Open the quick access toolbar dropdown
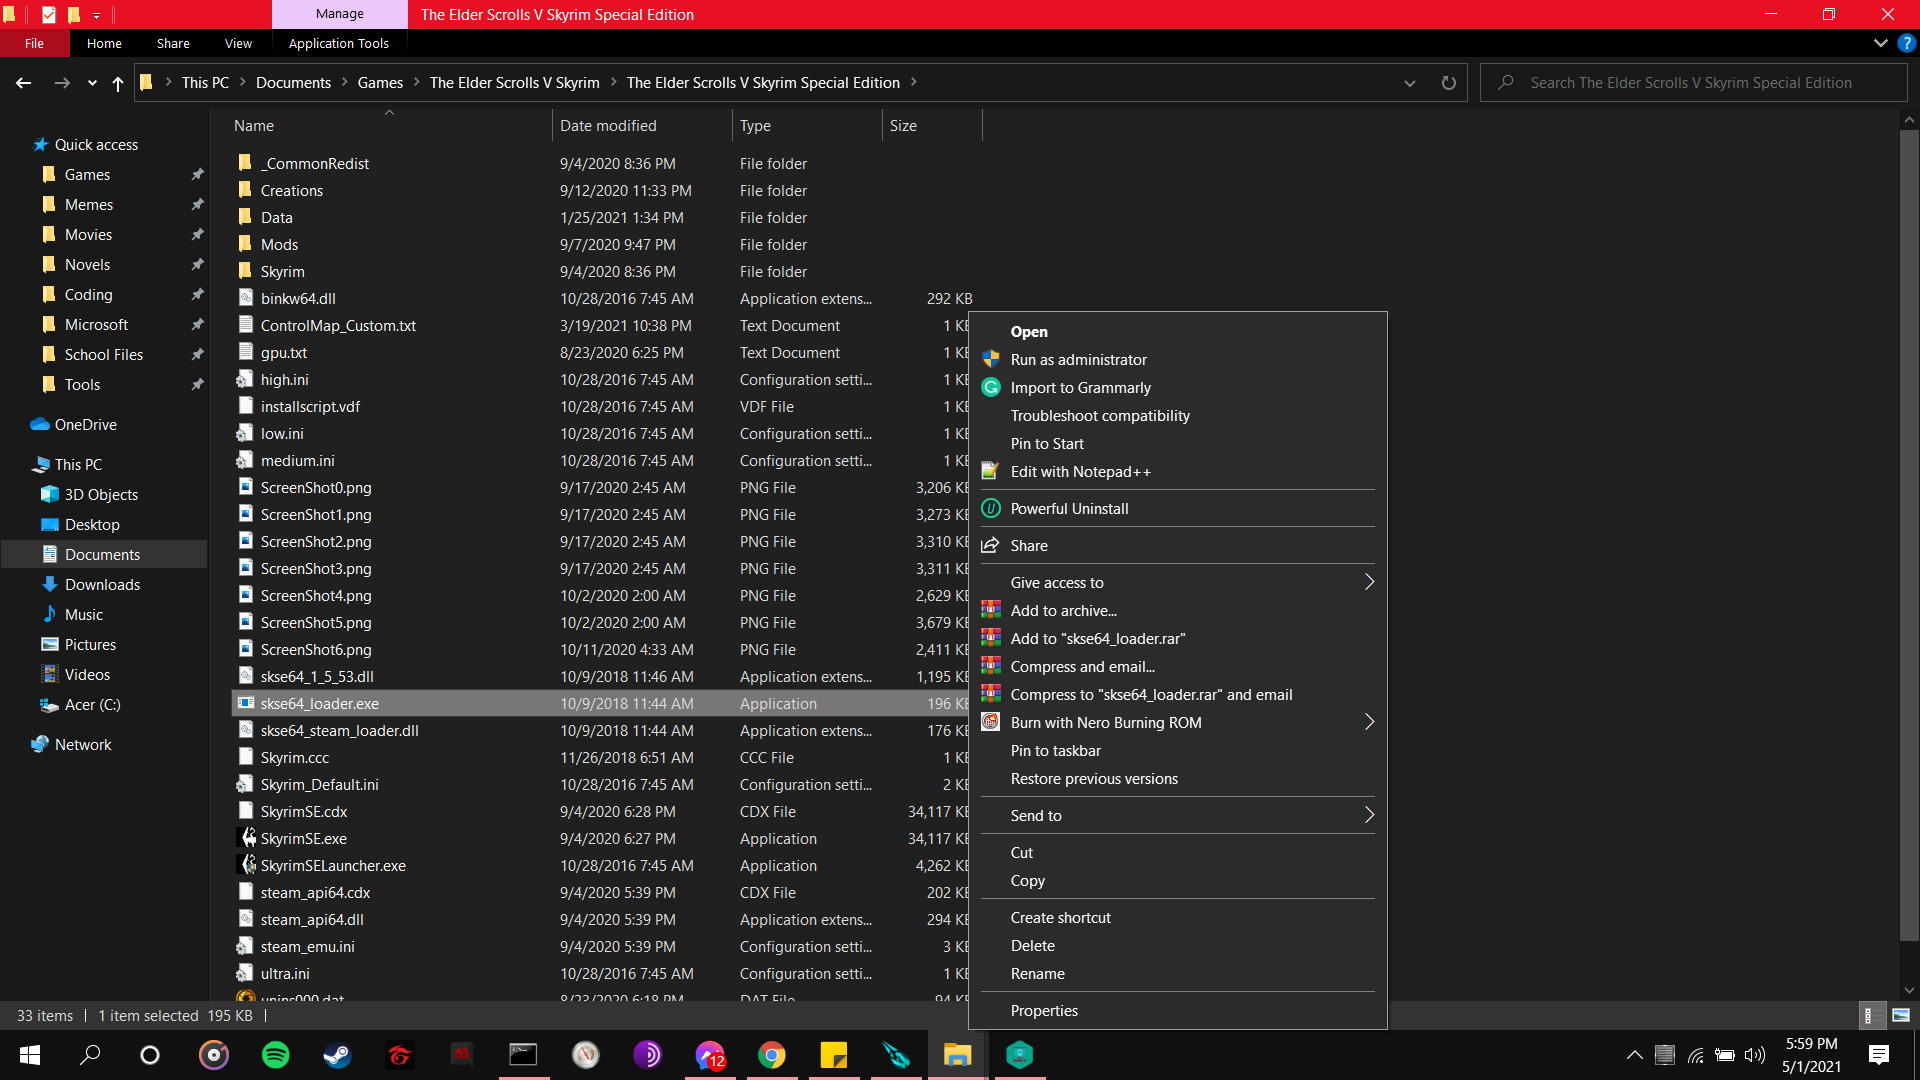 pyautogui.click(x=96, y=15)
